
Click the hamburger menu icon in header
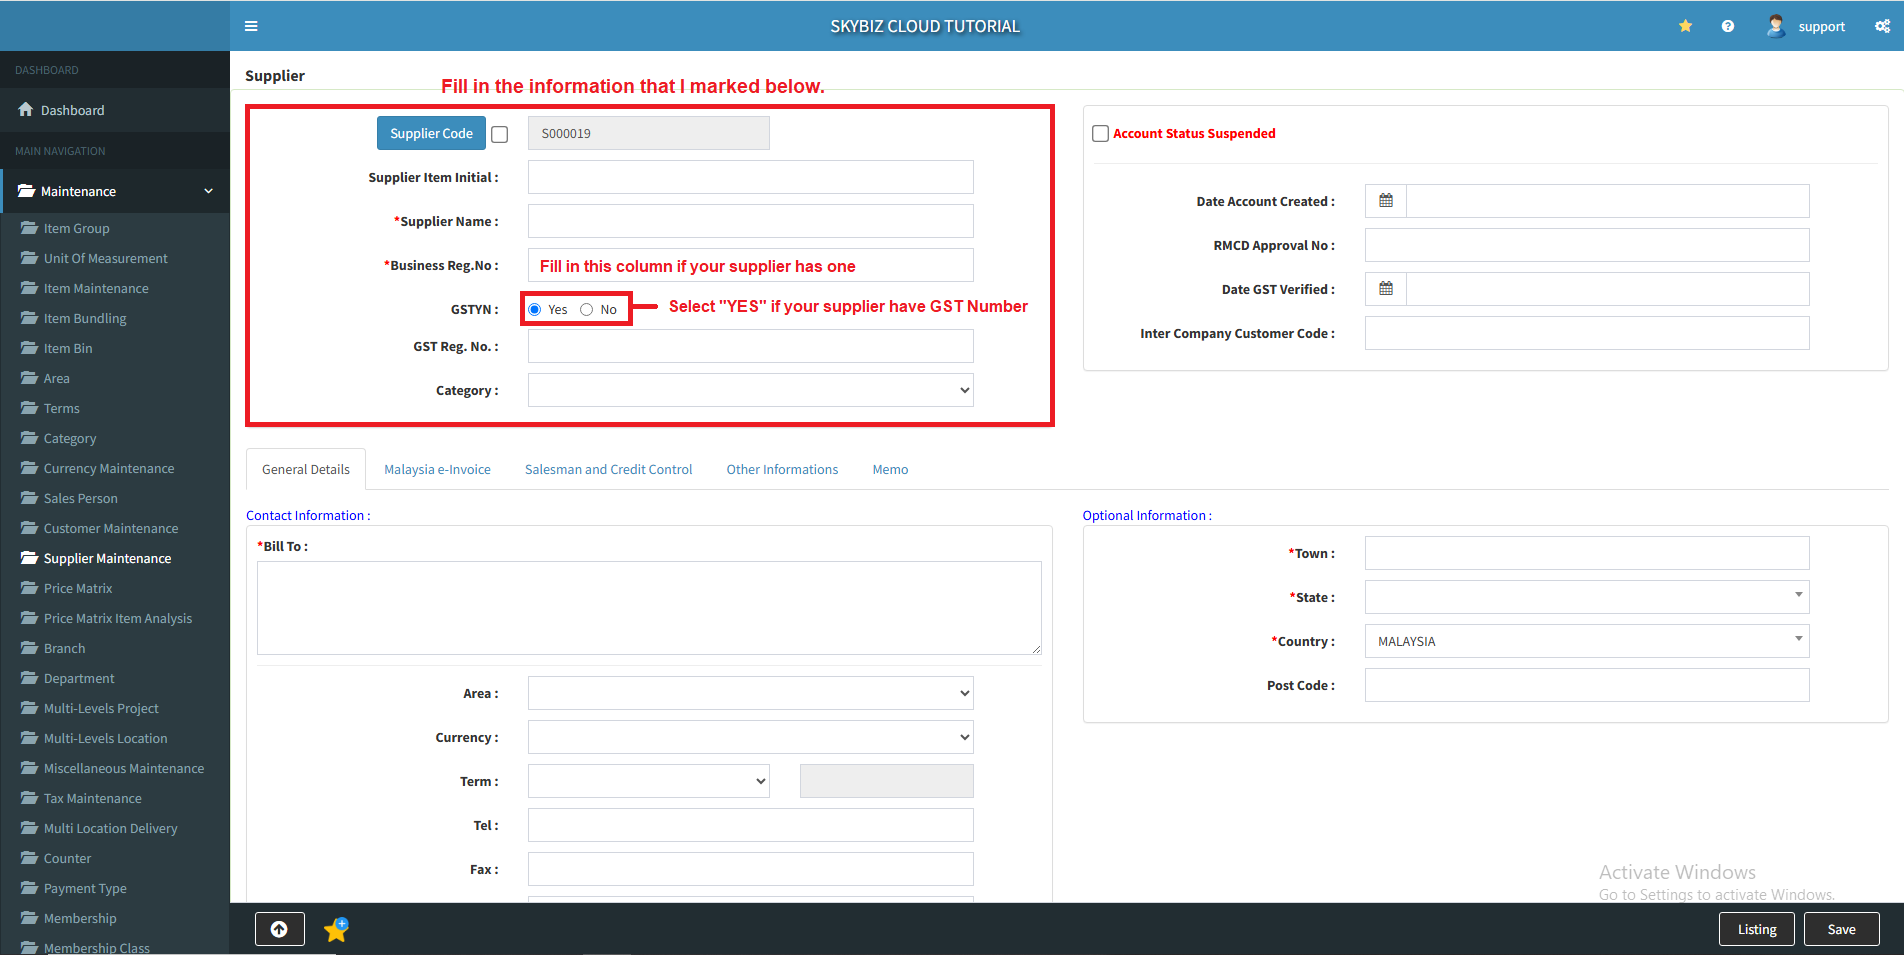tap(251, 26)
